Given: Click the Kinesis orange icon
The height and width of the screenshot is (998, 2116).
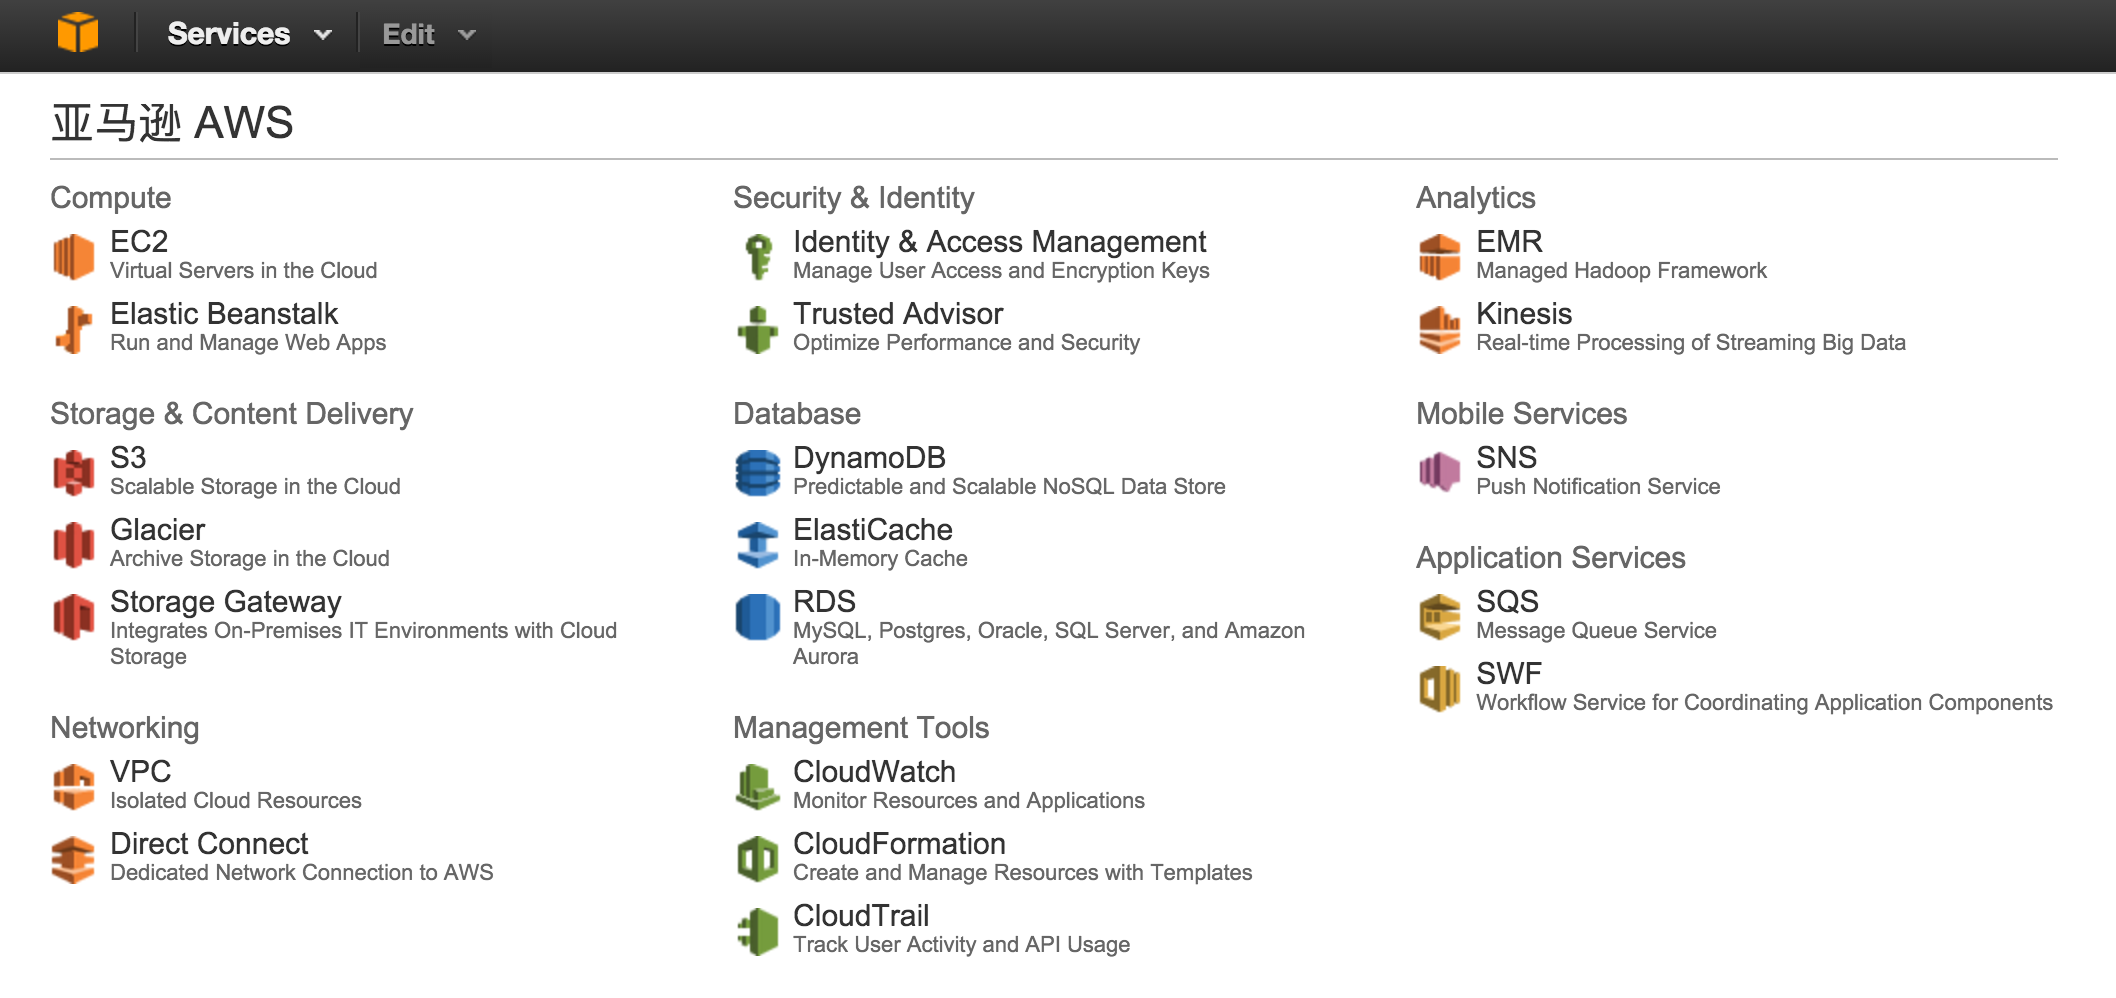Looking at the screenshot, I should pos(1440,329).
